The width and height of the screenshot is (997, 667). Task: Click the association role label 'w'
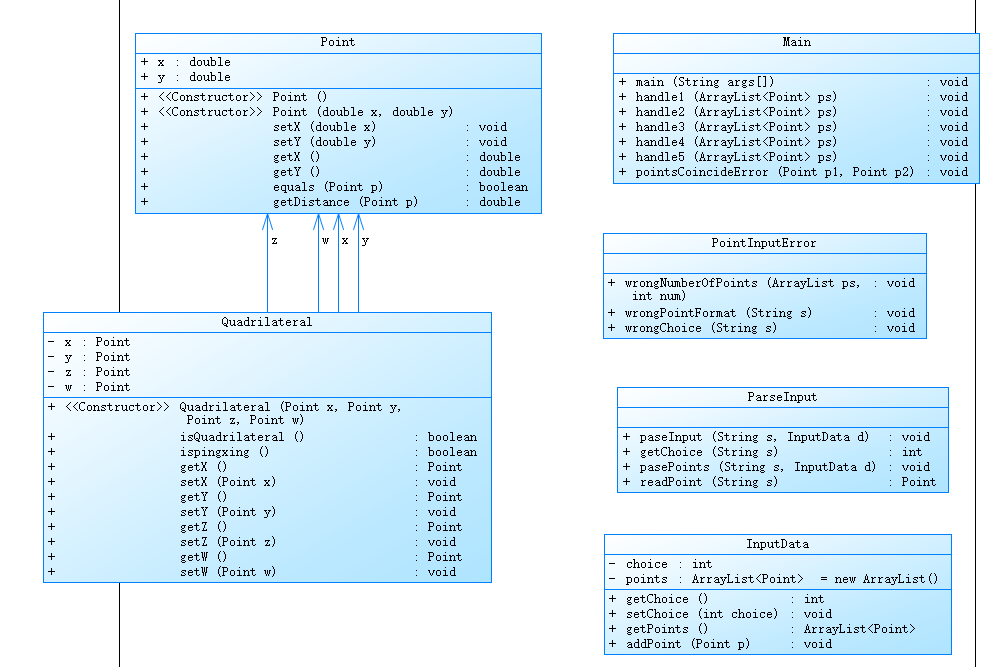click(326, 241)
